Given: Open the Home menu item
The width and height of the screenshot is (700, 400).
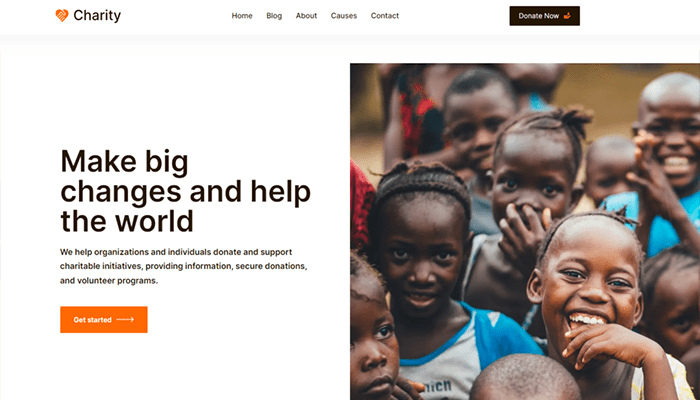Looking at the screenshot, I should click(x=242, y=16).
